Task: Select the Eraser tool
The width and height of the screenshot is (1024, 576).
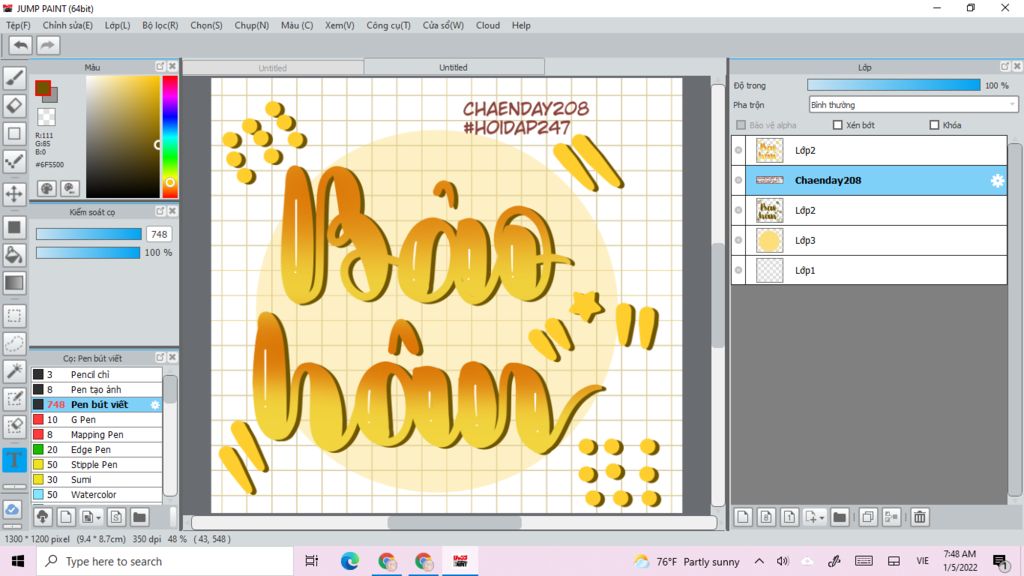Action: tap(14, 106)
